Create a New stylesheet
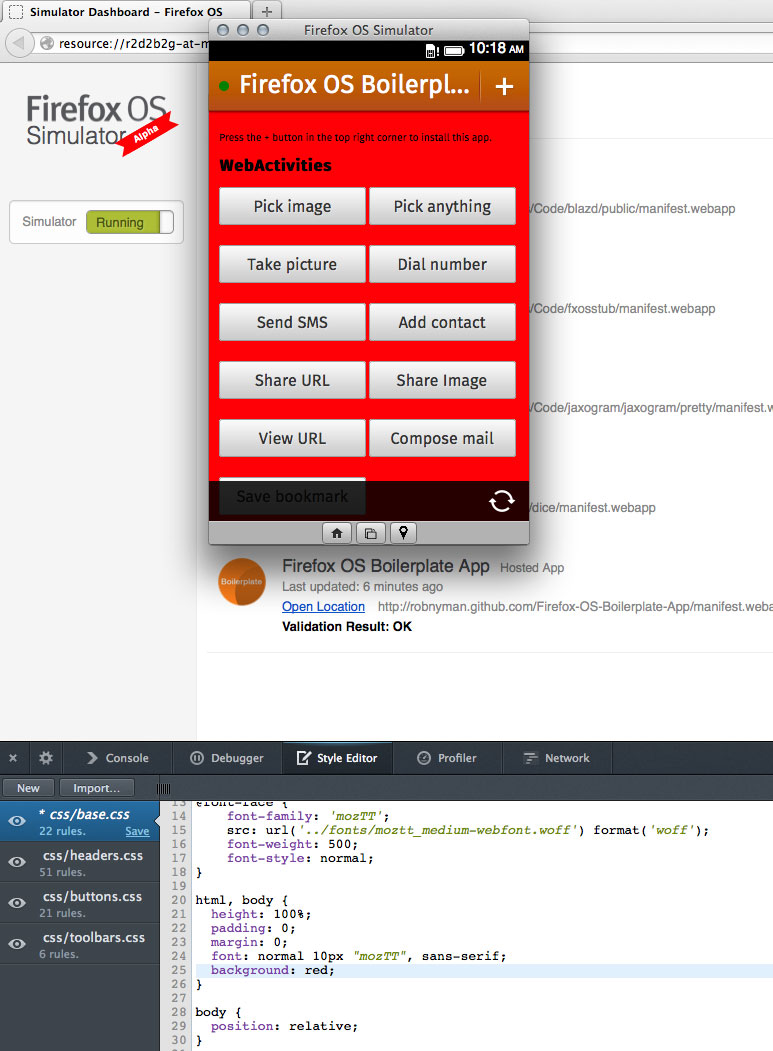 tap(28, 788)
